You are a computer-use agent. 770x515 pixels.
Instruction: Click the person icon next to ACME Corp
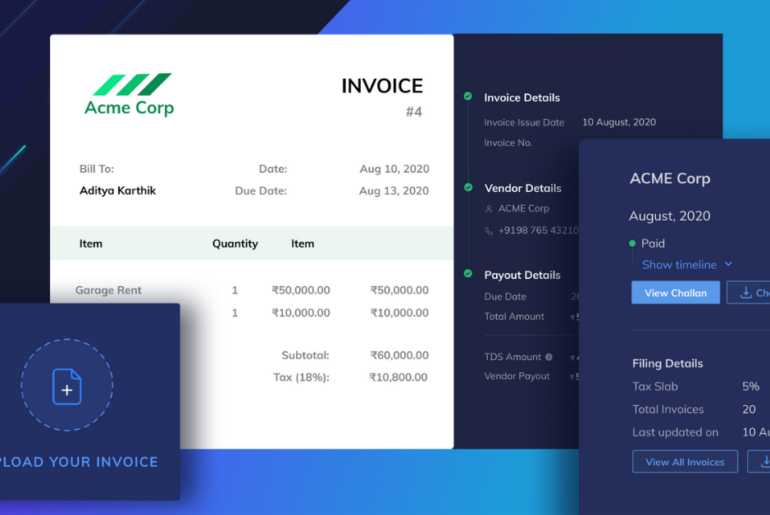point(489,209)
